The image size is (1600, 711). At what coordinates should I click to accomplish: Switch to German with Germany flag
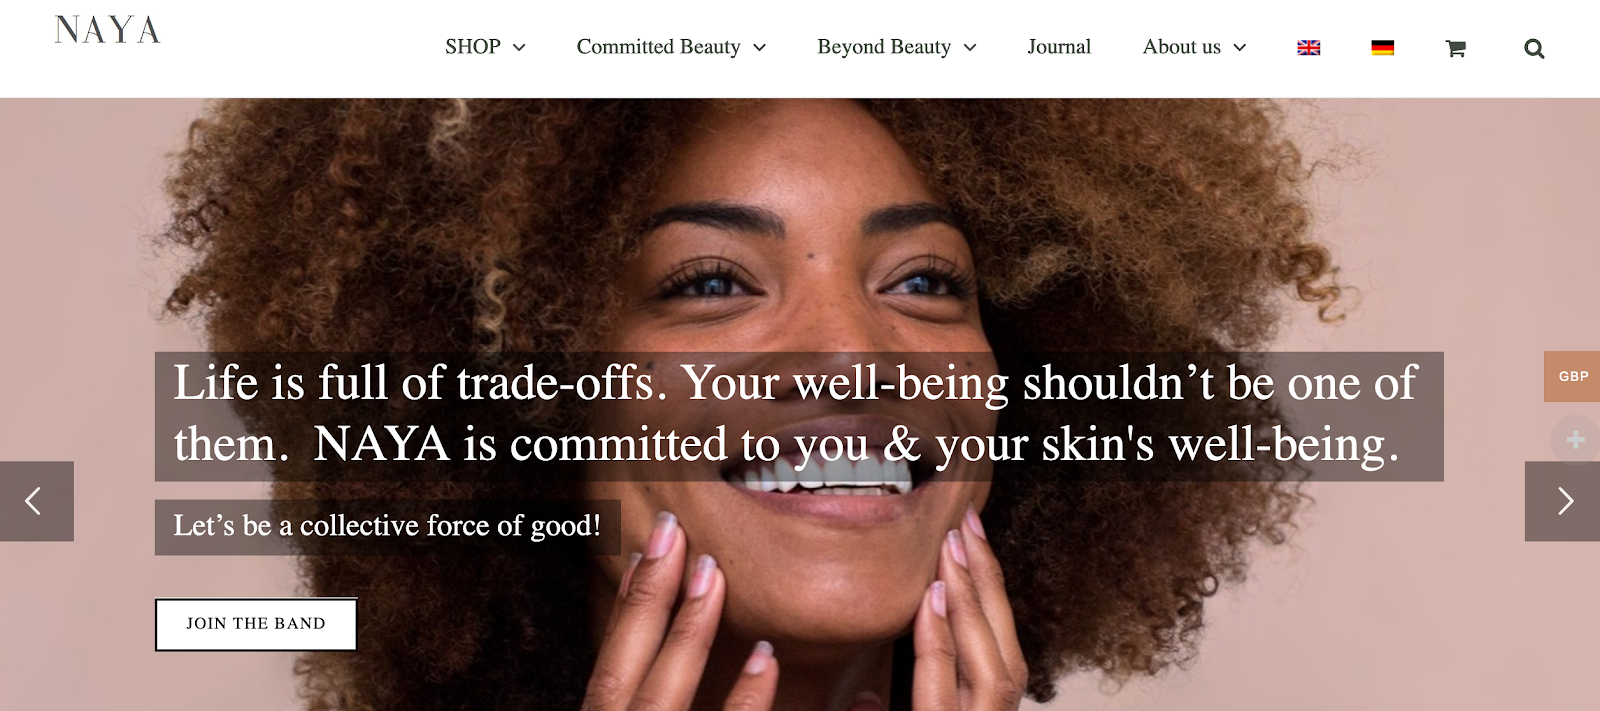click(x=1383, y=47)
